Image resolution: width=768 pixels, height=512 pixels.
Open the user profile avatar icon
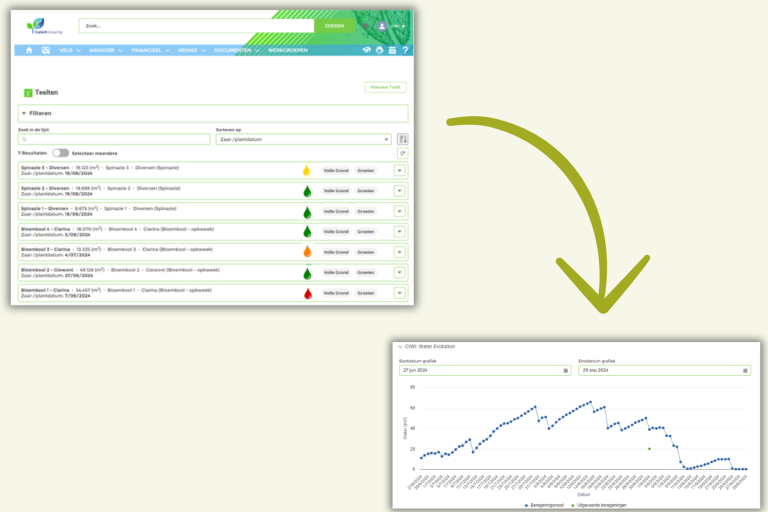pos(382,26)
